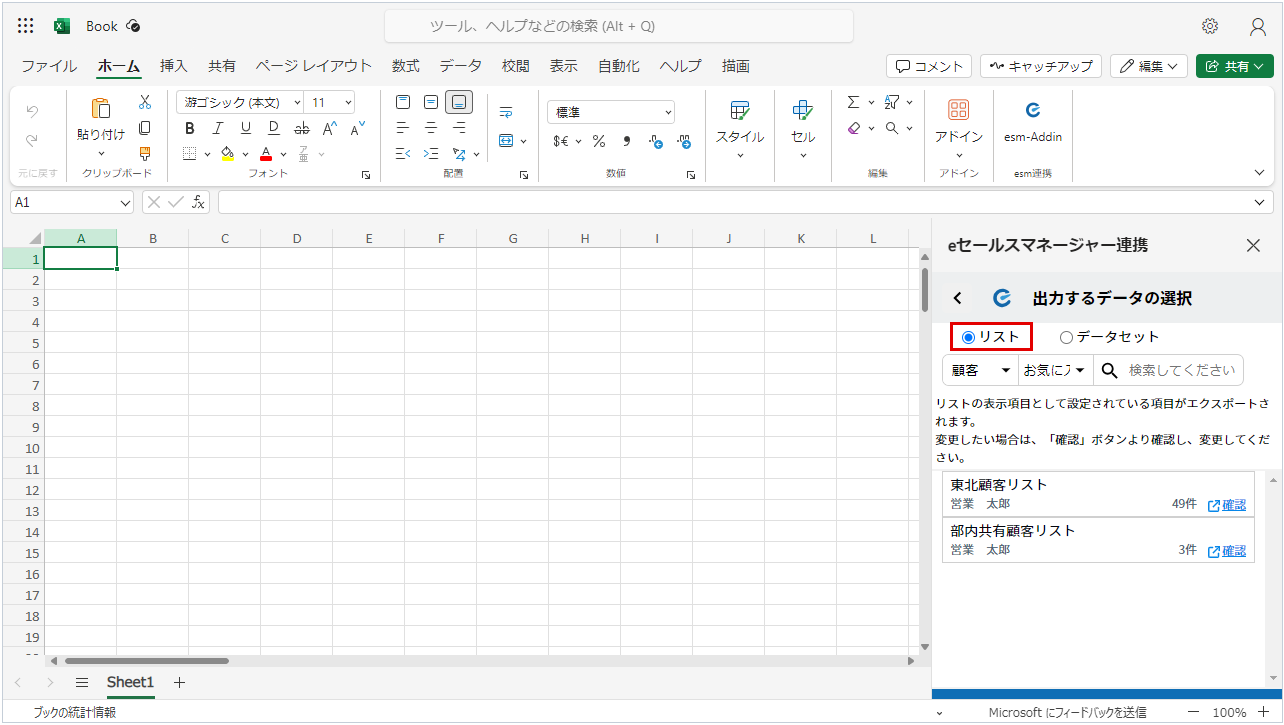Click the Decrease Indent icon
This screenshot has height=725, width=1284.
pyautogui.click(x=403, y=154)
